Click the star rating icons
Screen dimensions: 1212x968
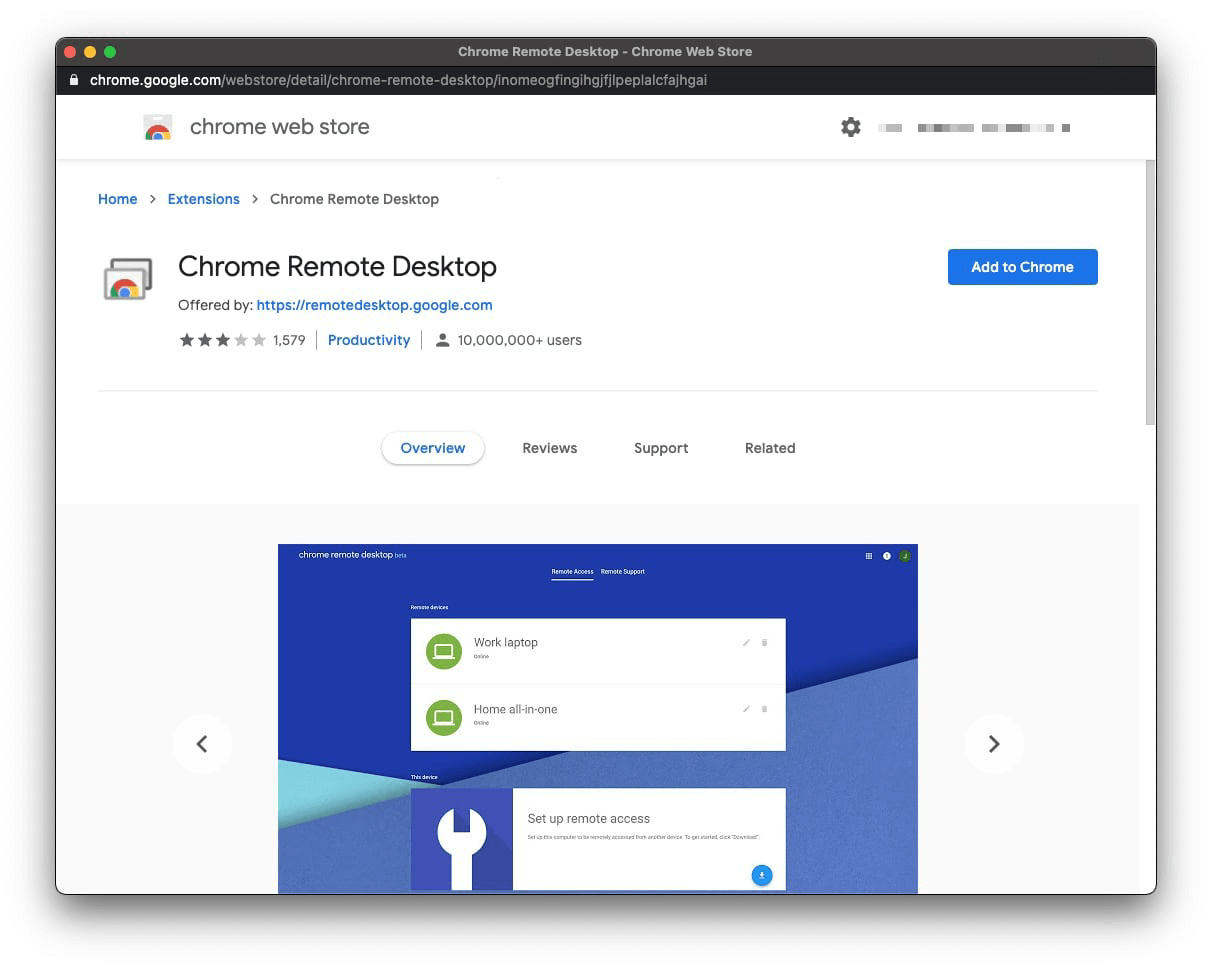pyautogui.click(x=222, y=340)
